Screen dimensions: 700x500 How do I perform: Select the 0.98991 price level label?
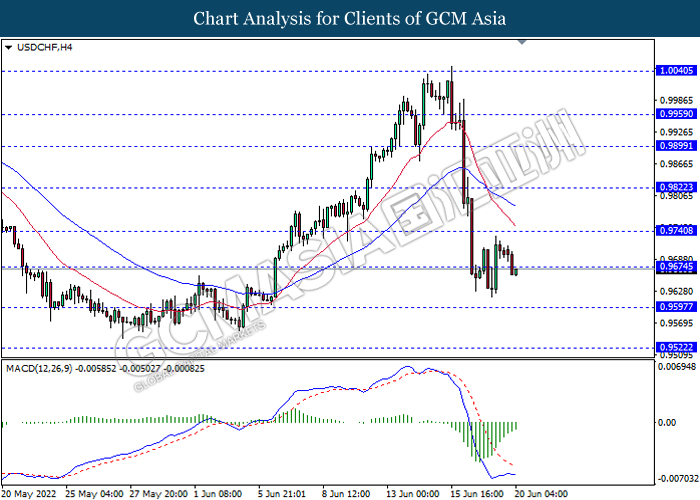tap(676, 146)
